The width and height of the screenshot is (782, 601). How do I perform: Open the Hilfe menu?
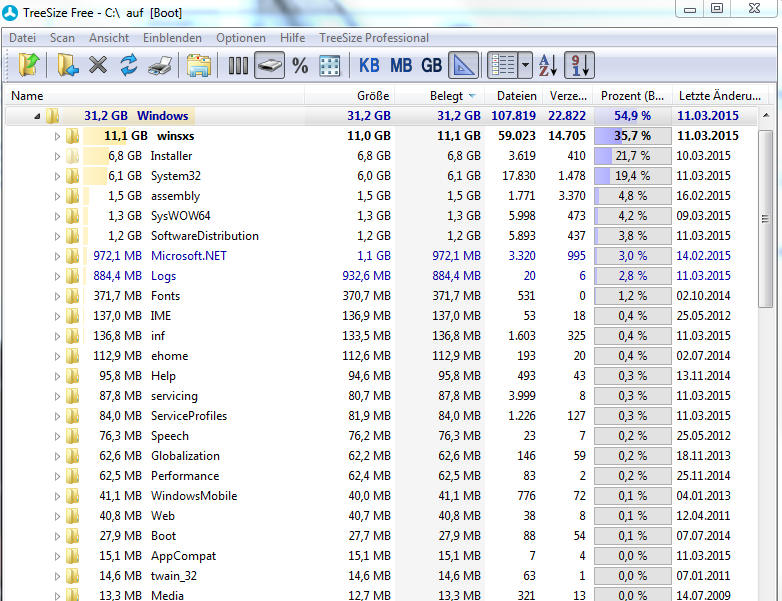[x=292, y=38]
